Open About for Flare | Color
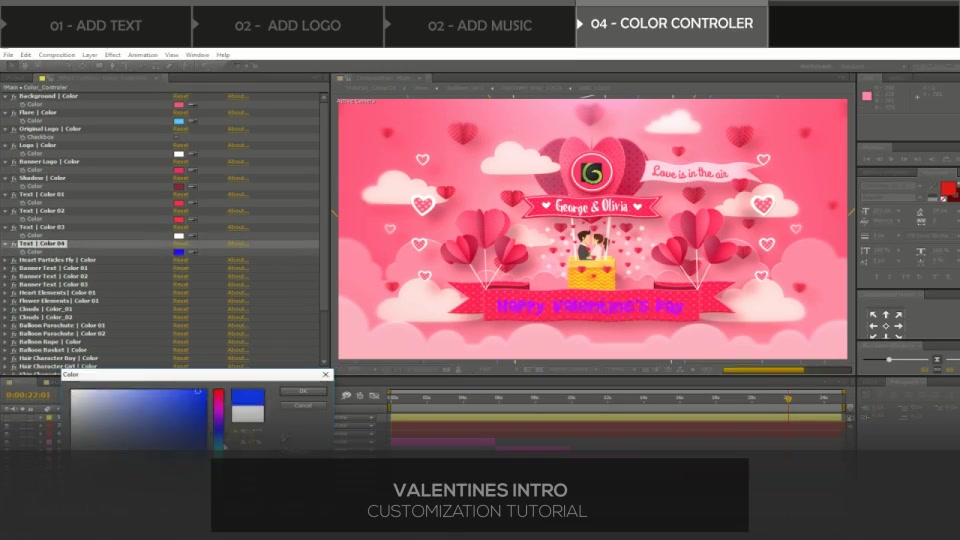This screenshot has width=960, height=540. (x=238, y=113)
